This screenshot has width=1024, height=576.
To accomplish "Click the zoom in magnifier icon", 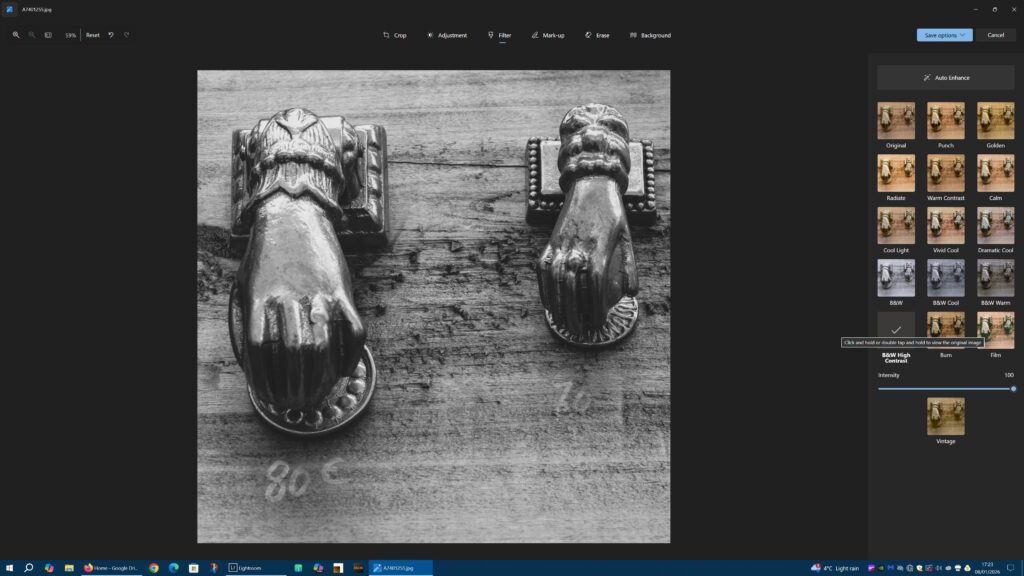I will [x=16, y=35].
